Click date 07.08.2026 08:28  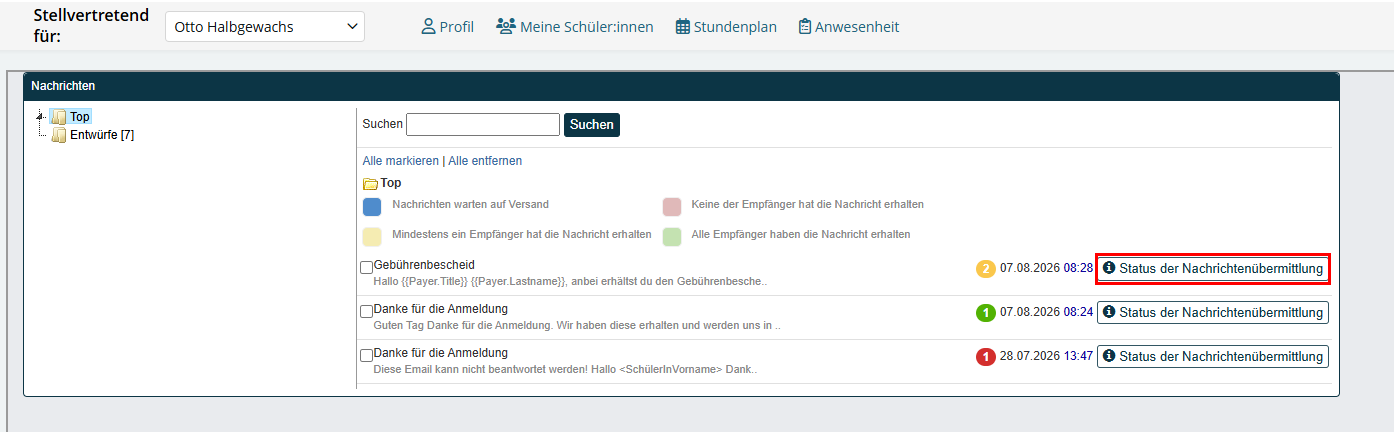[x=1046, y=269]
